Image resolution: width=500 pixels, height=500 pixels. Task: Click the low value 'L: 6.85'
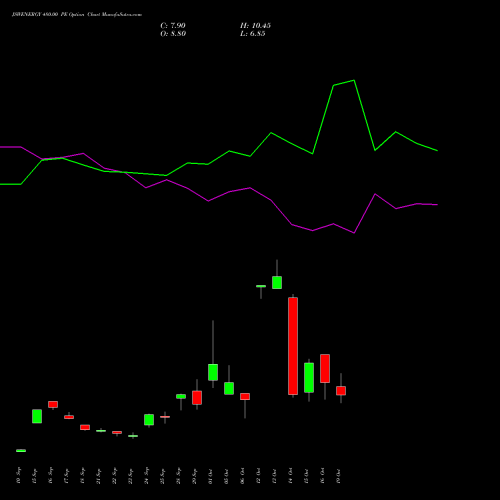253,34
